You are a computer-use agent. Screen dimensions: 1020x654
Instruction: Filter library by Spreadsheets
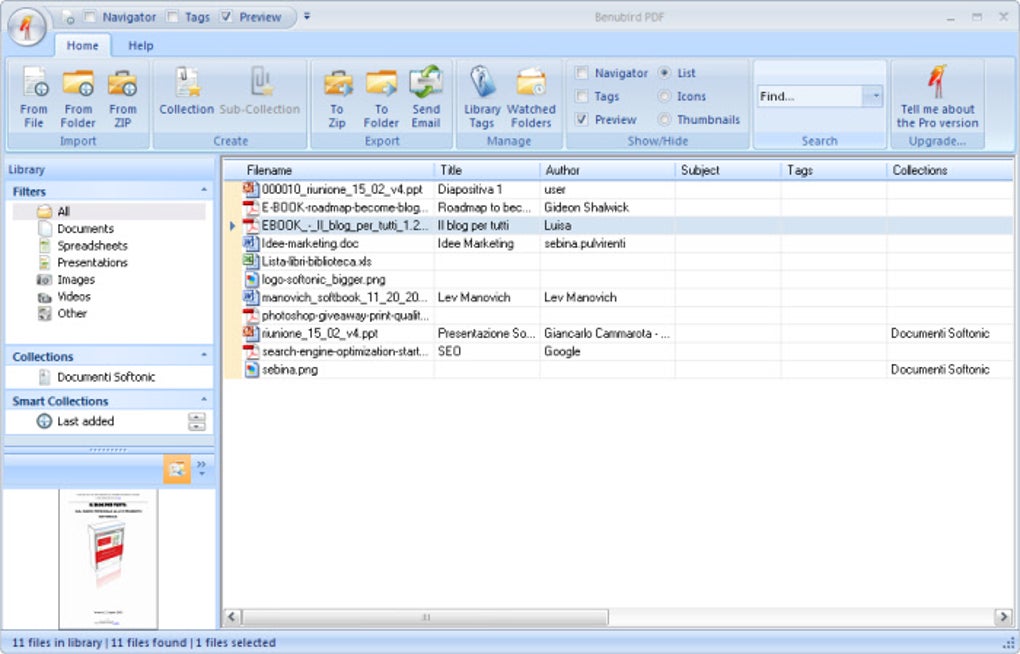point(92,245)
